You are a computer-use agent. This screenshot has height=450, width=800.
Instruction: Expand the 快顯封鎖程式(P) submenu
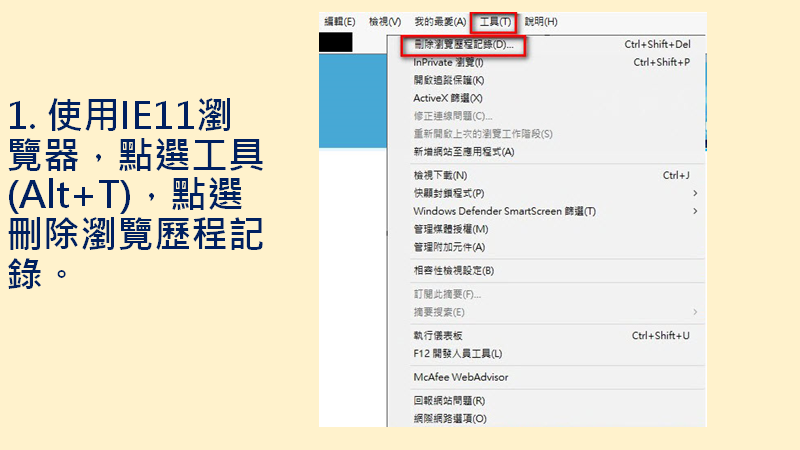click(x=448, y=193)
